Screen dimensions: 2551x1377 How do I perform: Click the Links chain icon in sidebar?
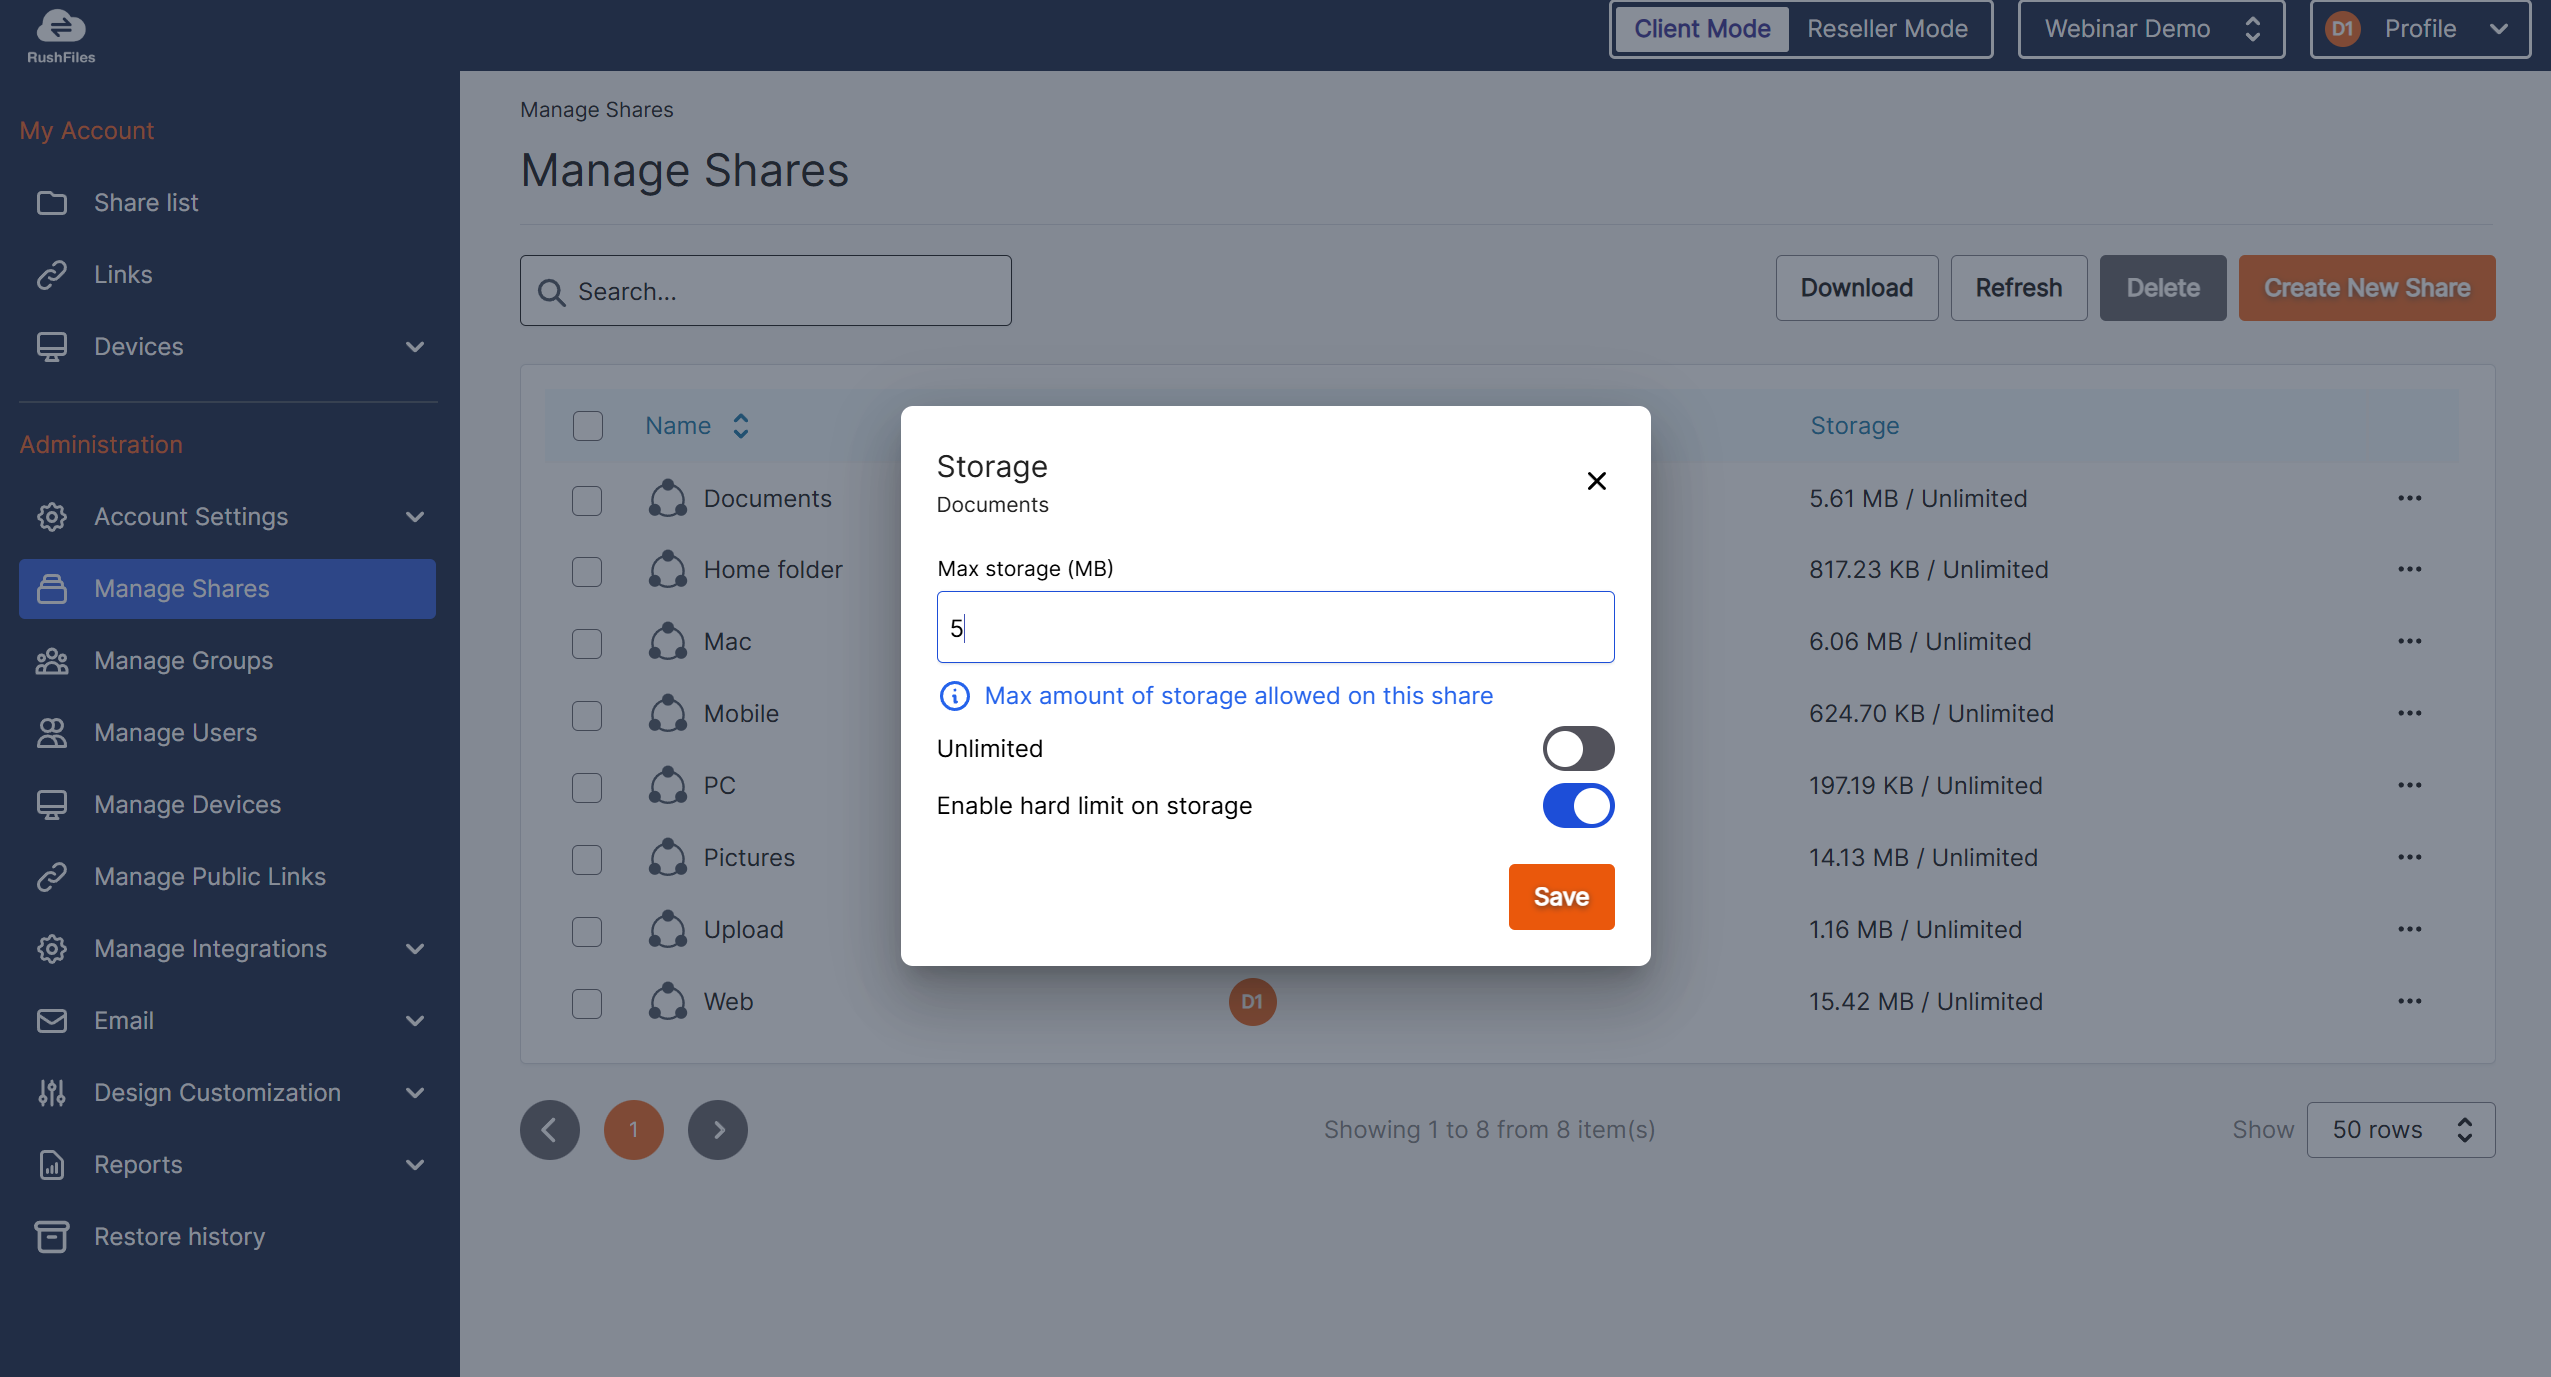coord(52,275)
